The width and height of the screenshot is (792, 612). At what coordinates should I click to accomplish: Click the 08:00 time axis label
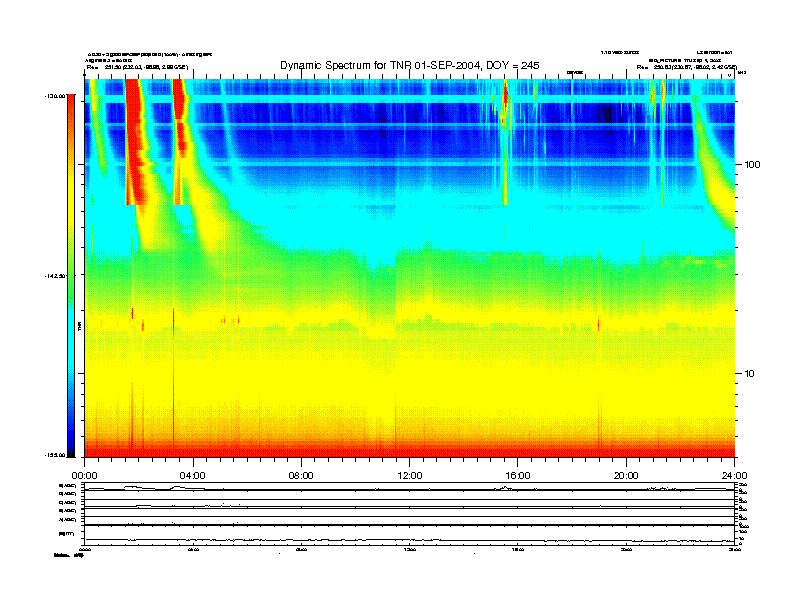pos(301,476)
